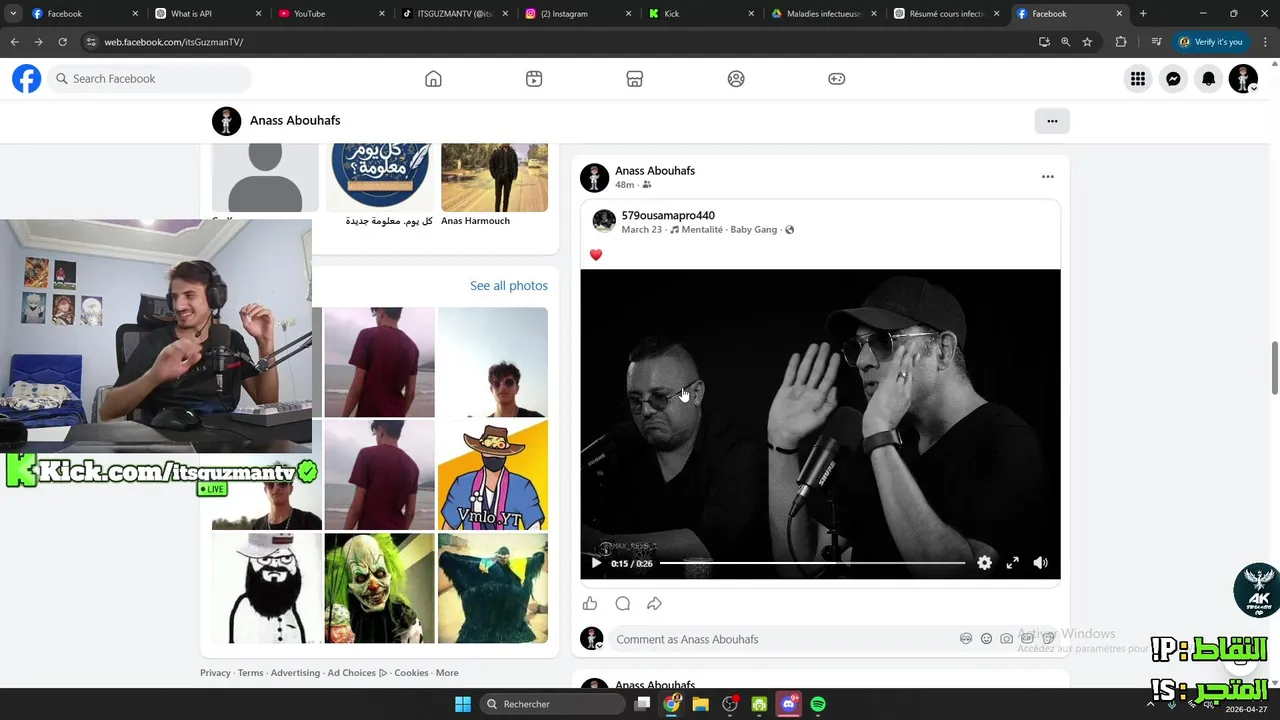Viewport: 1280px width, 720px height.
Task: Reload the page in Chrome
Action: pos(62,42)
